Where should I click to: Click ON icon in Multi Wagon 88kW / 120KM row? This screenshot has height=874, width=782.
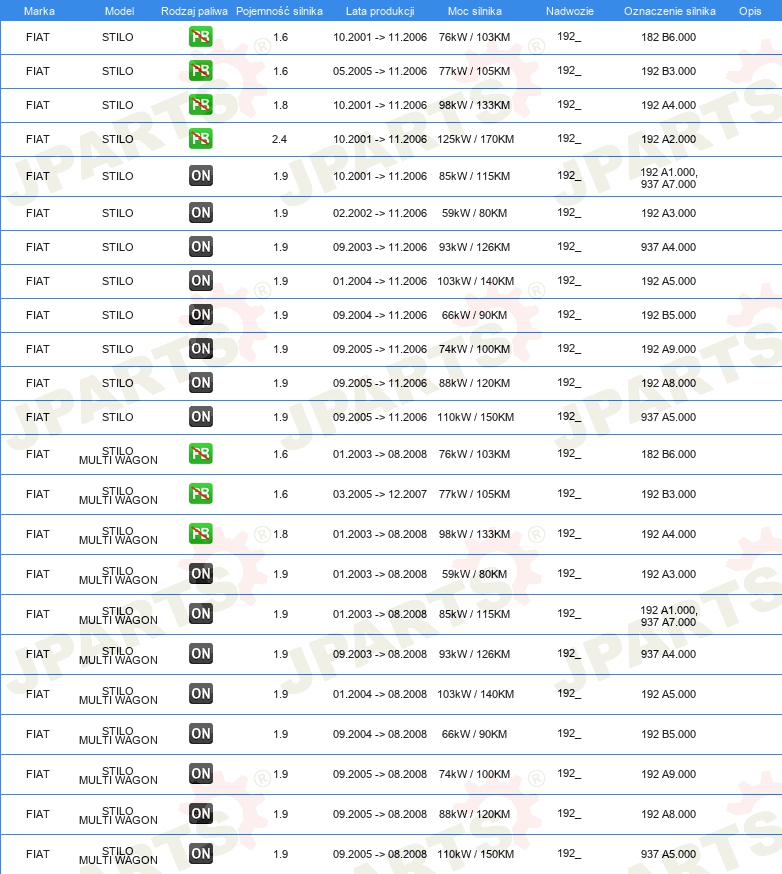coord(201,814)
